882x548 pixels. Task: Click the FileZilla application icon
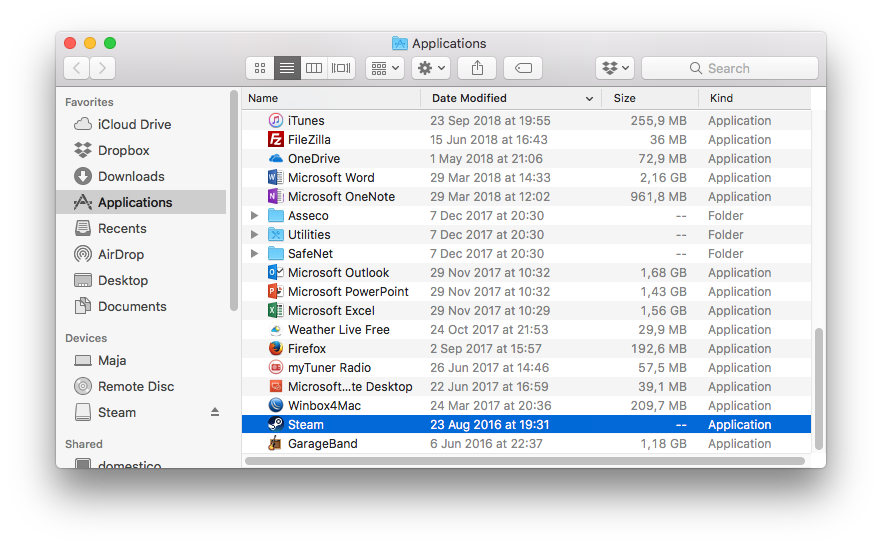coord(276,140)
